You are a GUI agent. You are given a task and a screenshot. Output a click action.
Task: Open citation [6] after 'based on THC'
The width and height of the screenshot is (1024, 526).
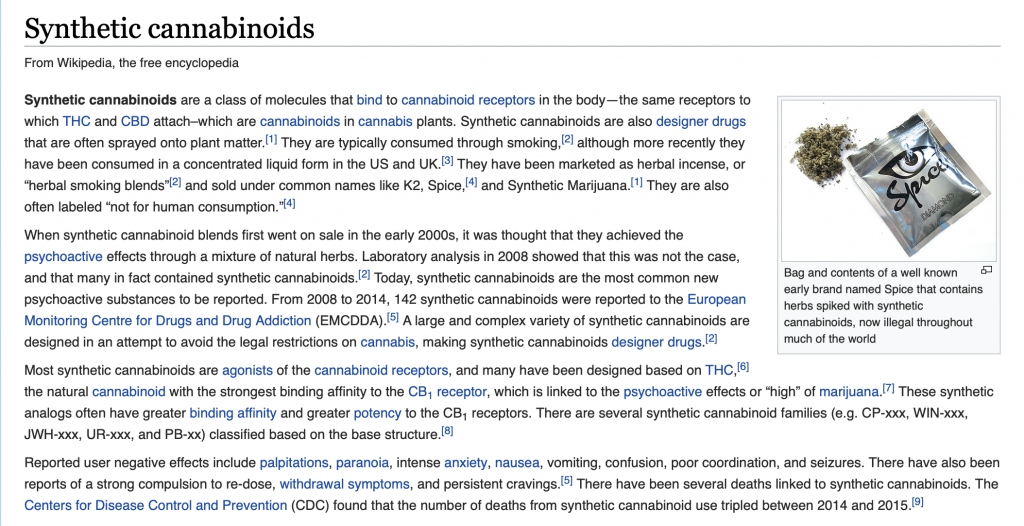(743, 367)
